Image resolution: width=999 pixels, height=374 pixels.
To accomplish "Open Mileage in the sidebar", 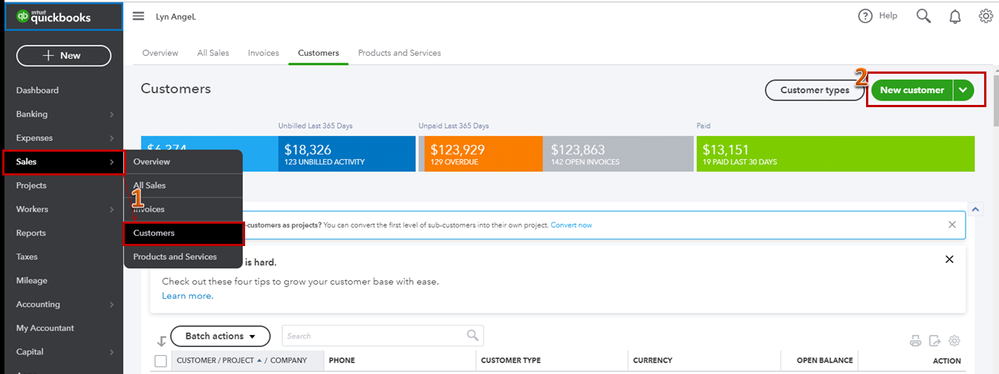I will click(32, 280).
